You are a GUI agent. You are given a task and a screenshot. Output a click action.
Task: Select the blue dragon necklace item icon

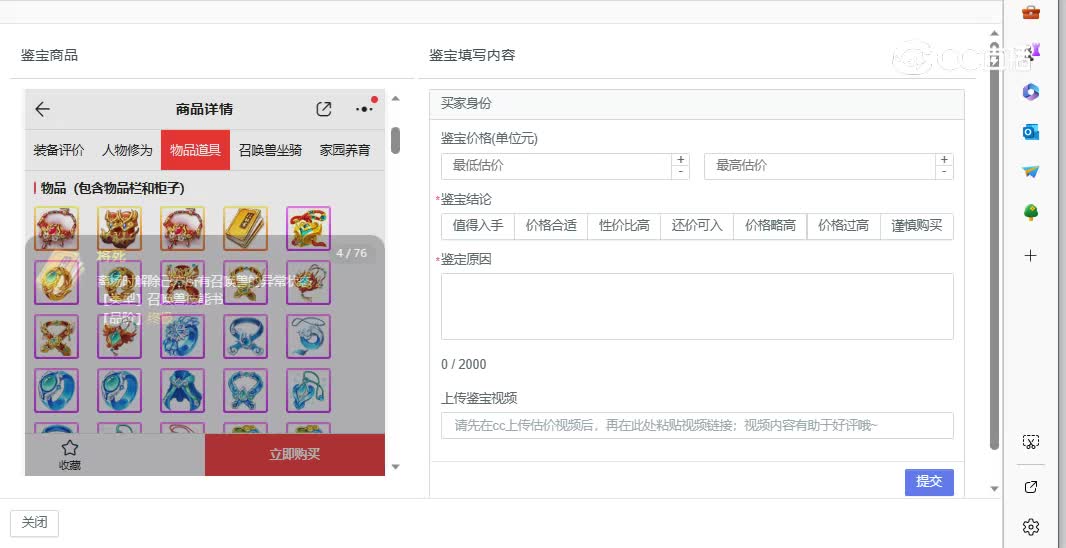[309, 337]
